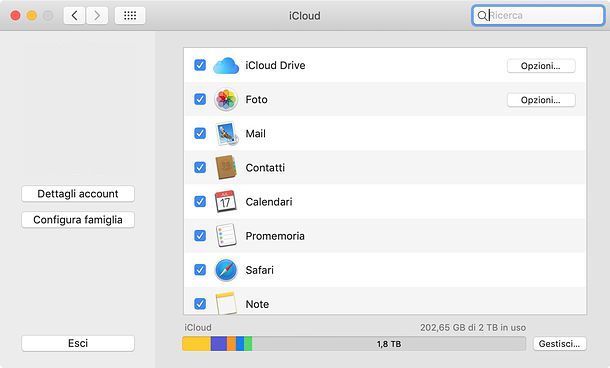Click the iCloud Drive label
This screenshot has width=610, height=368.
coord(275,65)
